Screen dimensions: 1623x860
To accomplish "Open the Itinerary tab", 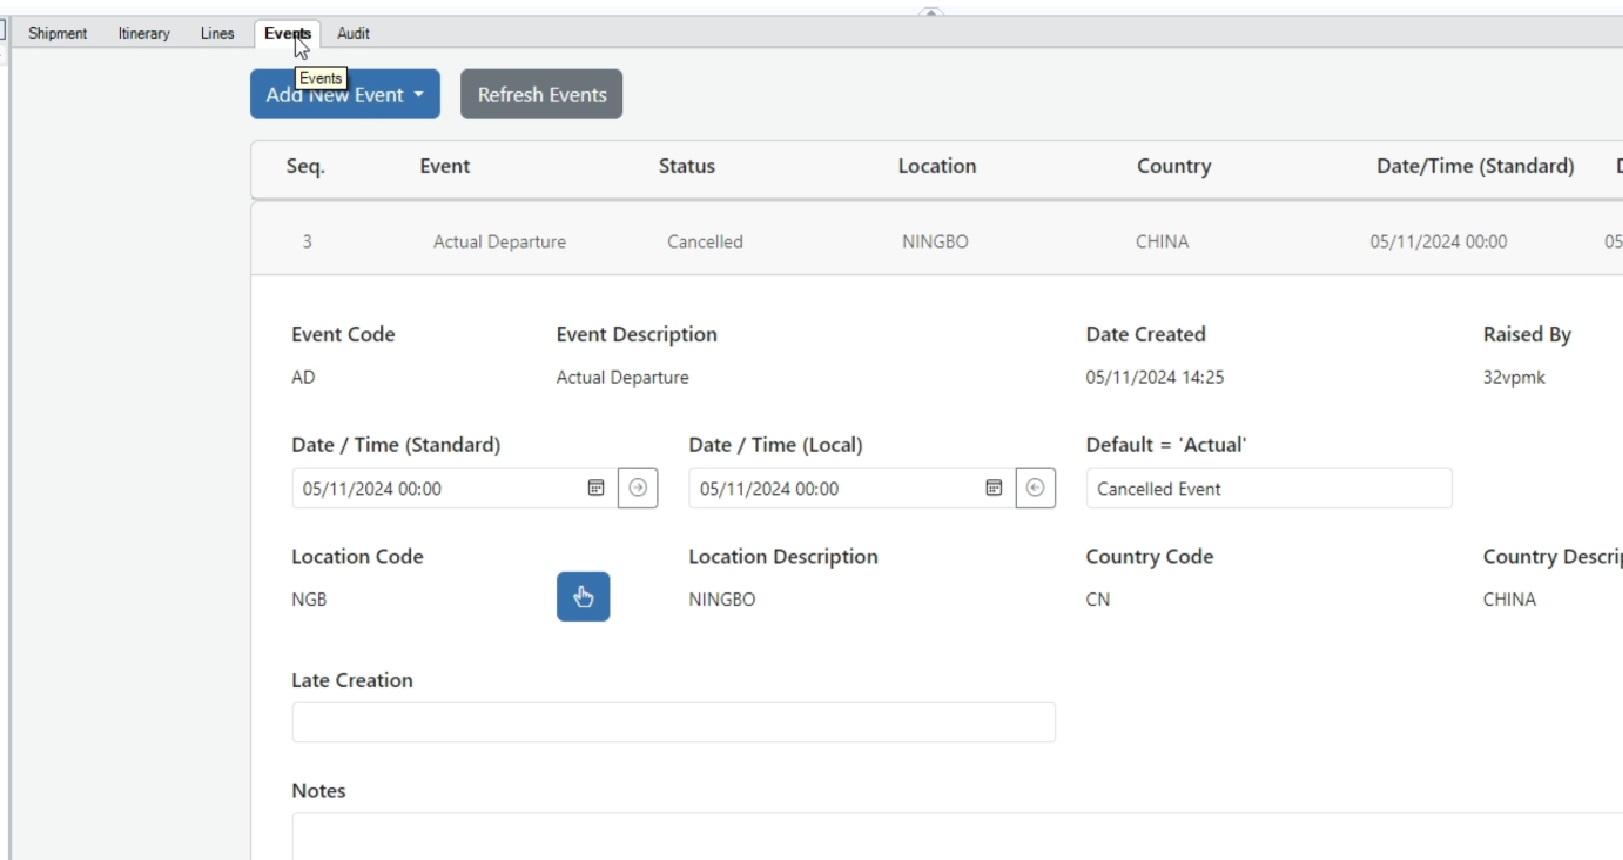I will (x=144, y=33).
